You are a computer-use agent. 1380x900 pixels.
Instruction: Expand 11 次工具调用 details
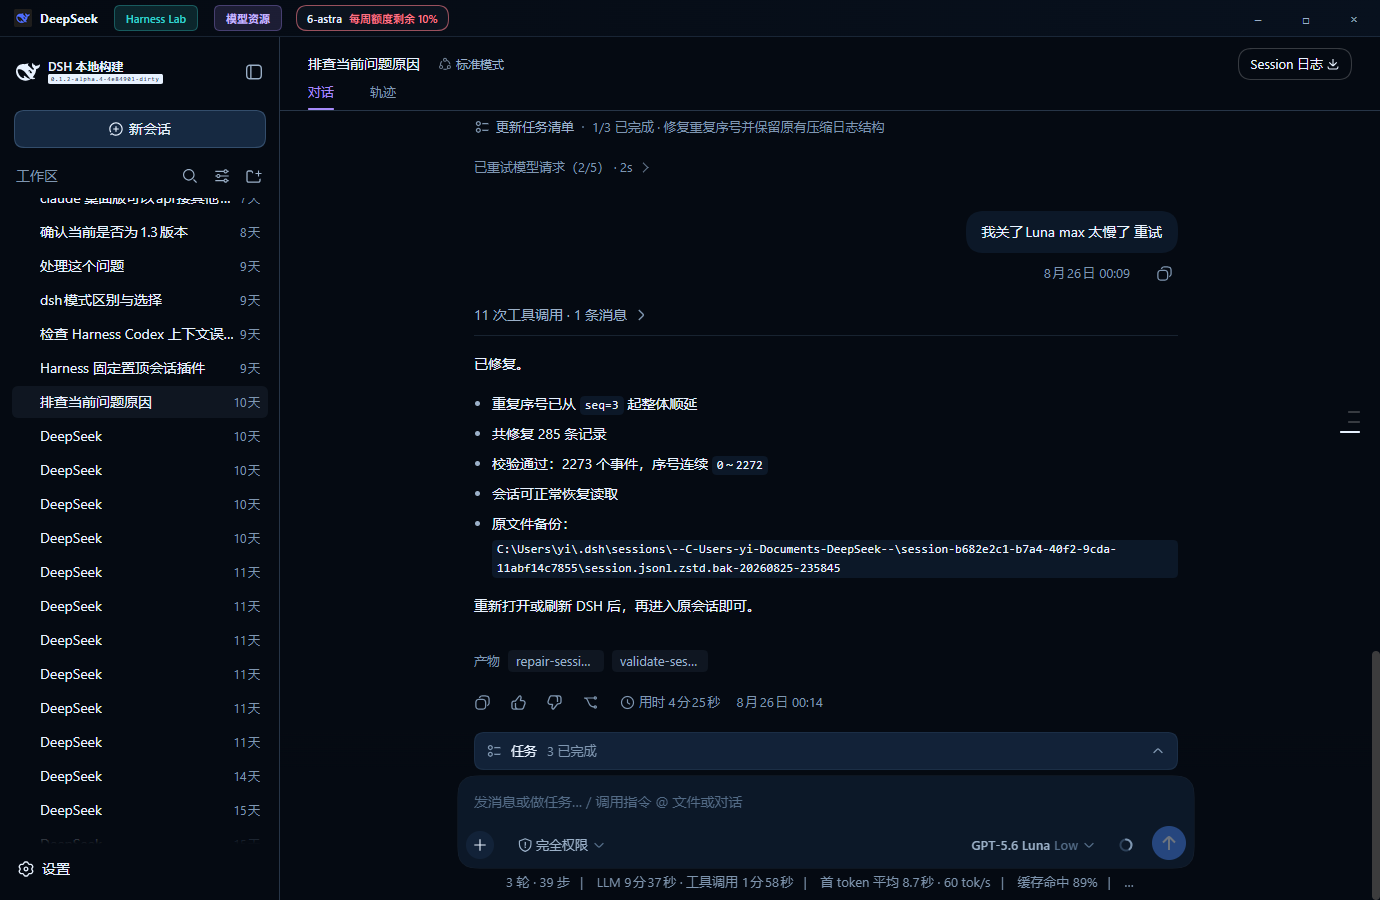click(x=560, y=315)
